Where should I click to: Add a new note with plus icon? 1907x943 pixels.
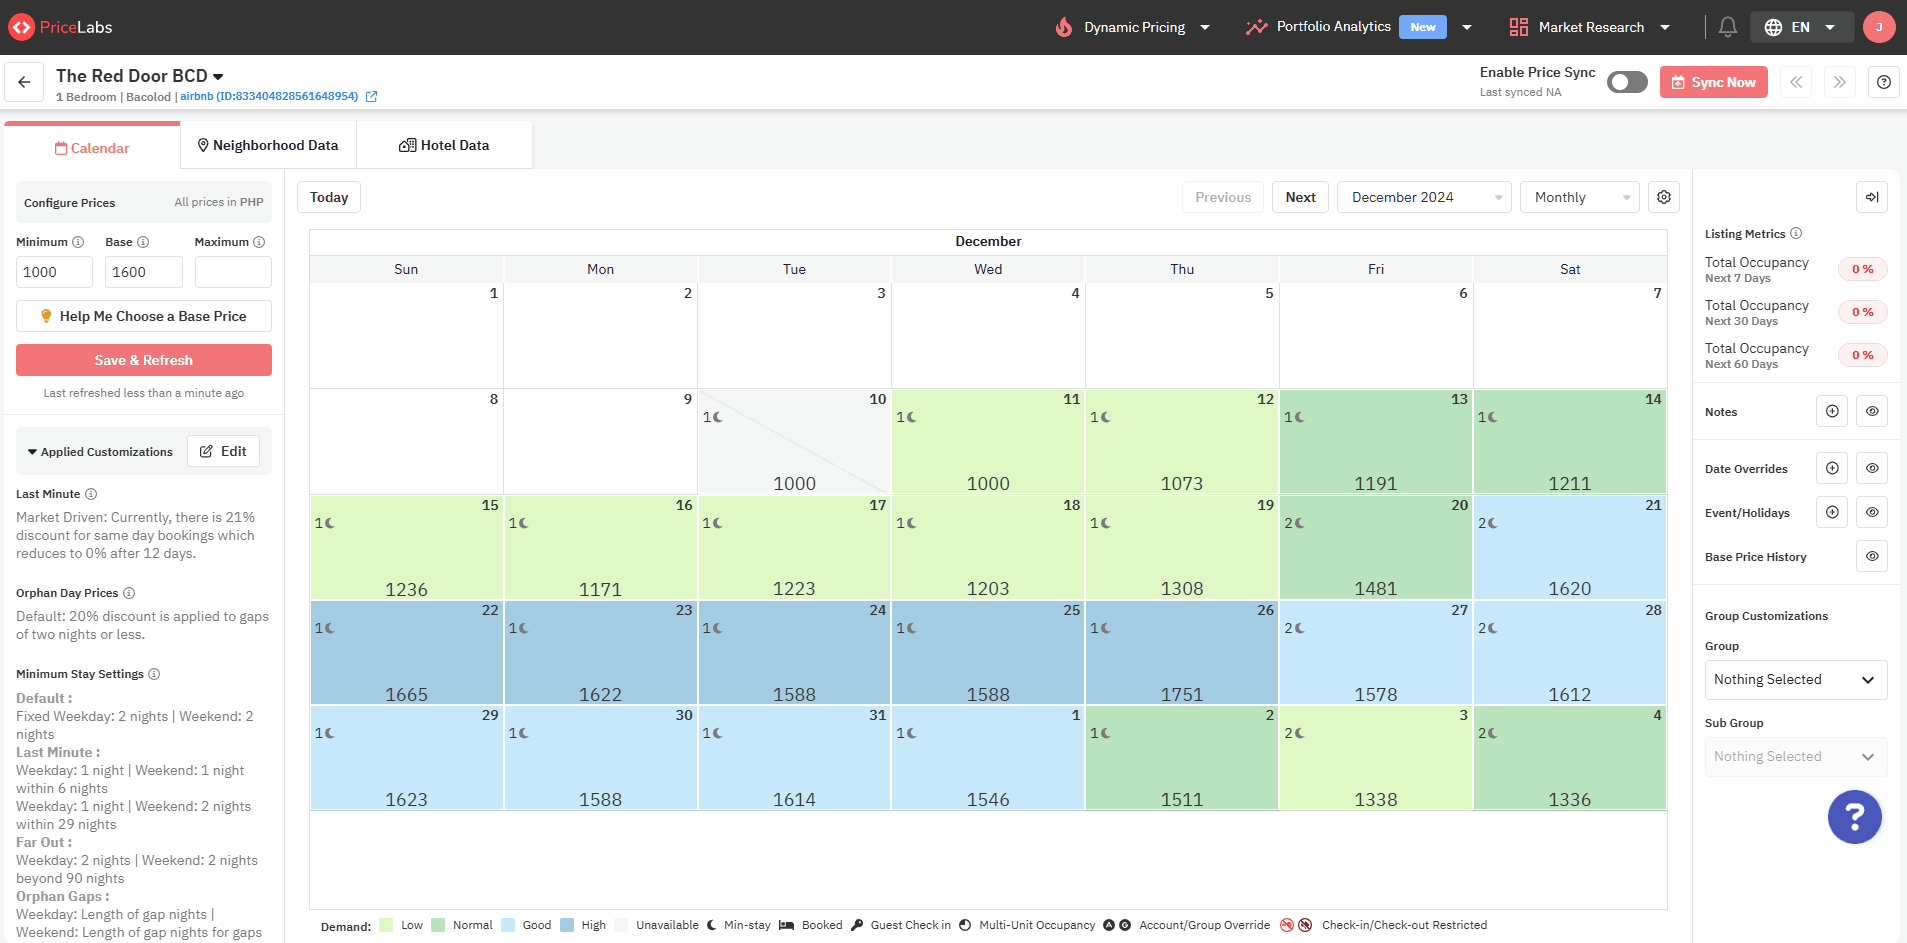pos(1832,411)
